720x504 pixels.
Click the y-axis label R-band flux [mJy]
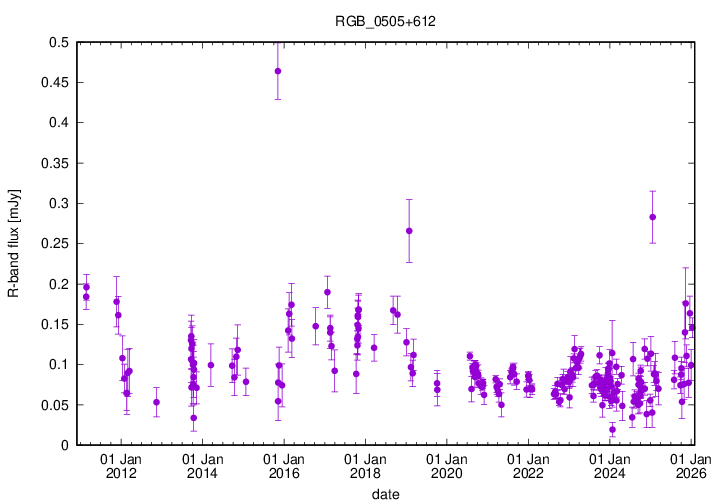(13, 243)
